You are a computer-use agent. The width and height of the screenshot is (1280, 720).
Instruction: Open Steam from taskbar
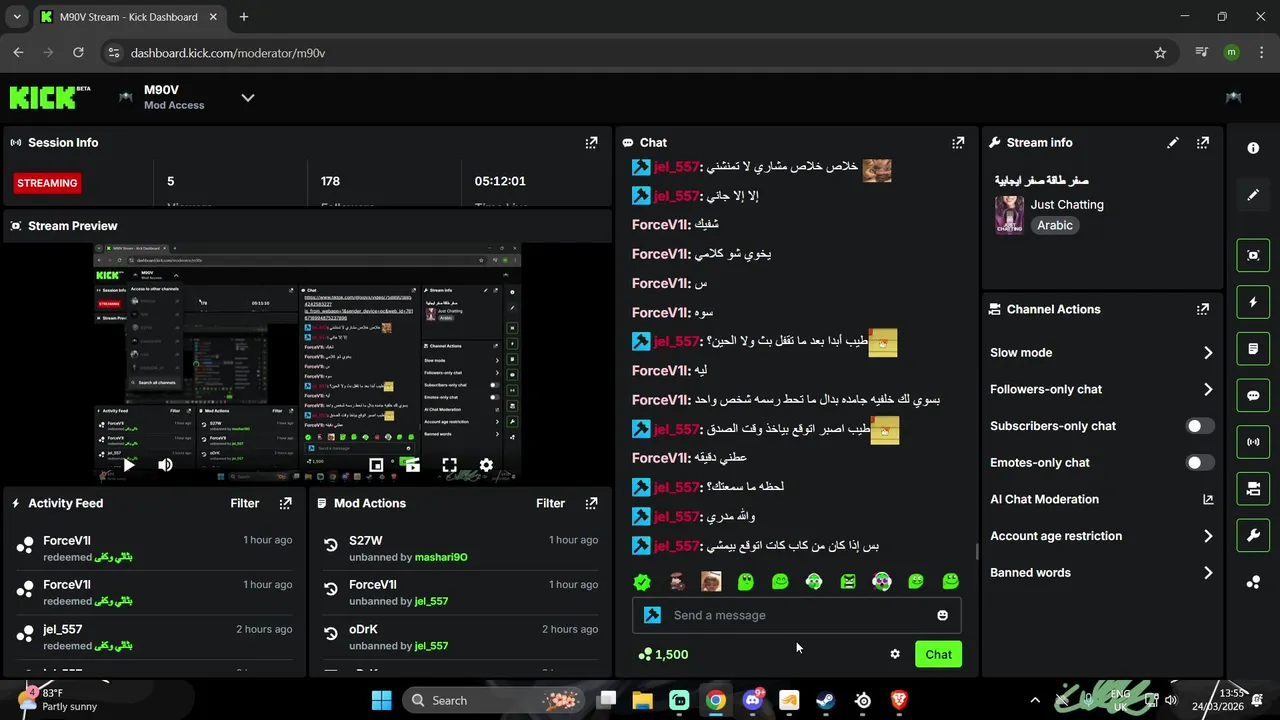826,700
